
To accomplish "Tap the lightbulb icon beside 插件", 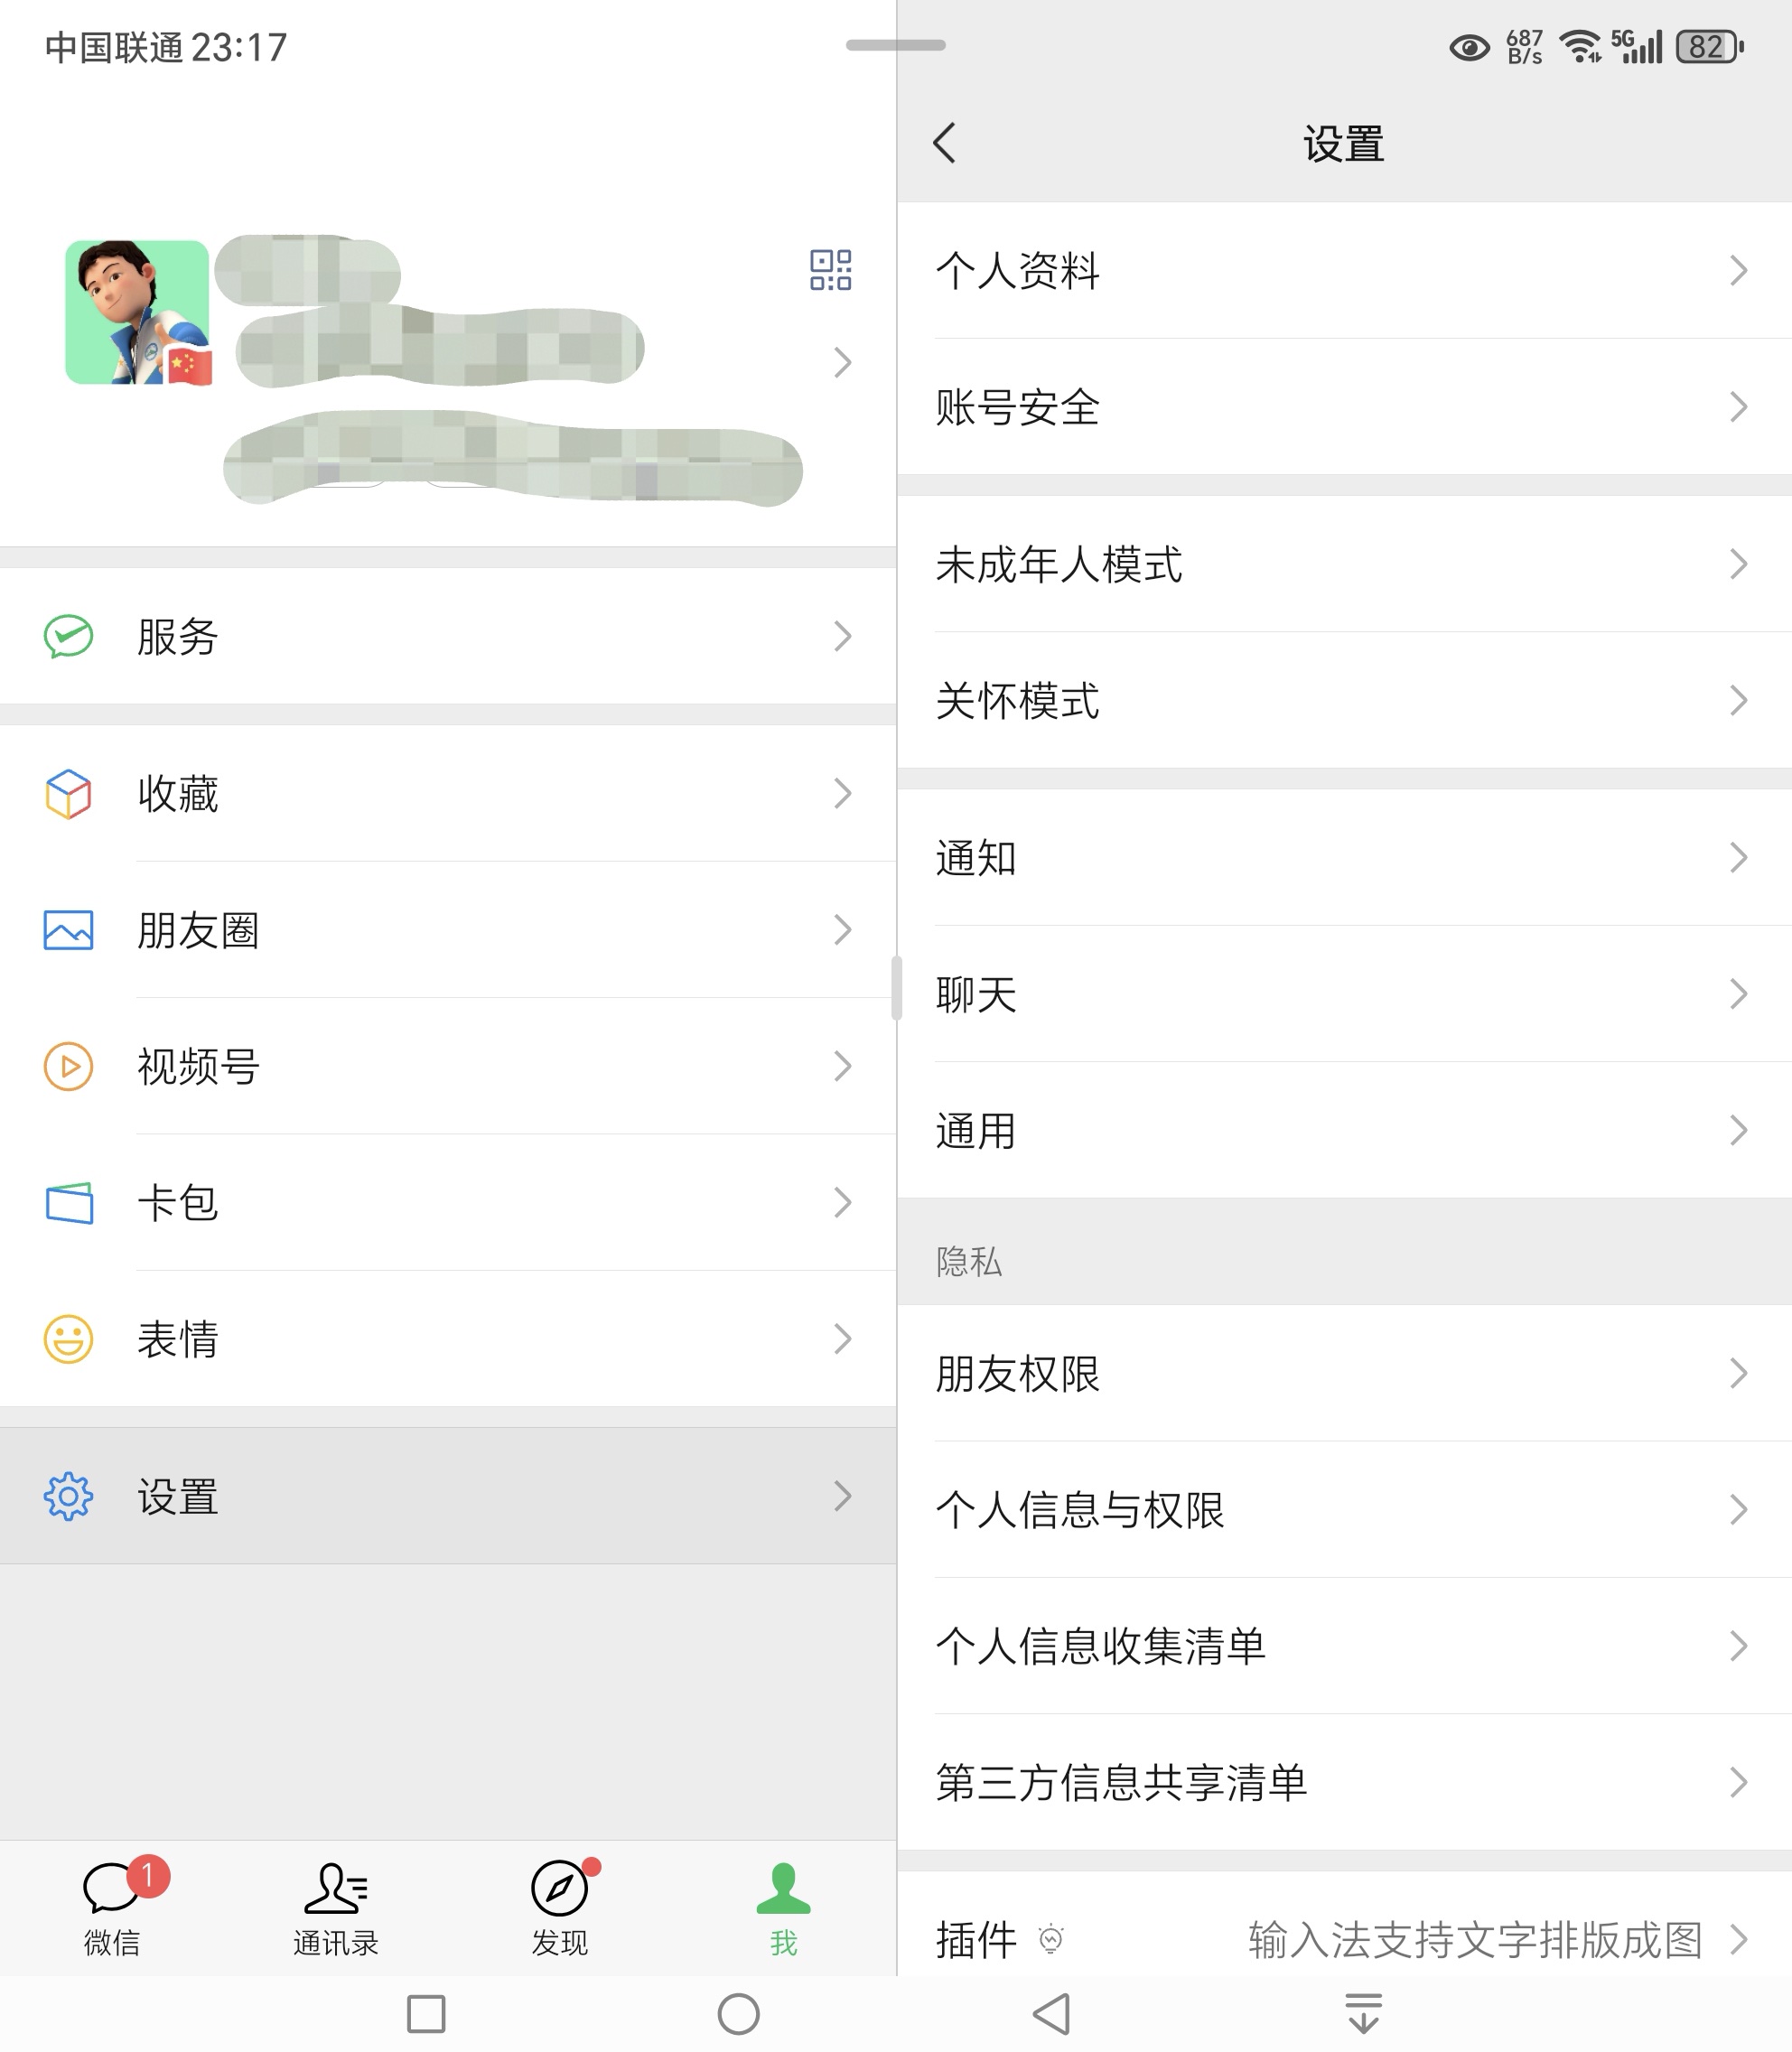I will tap(1050, 1939).
